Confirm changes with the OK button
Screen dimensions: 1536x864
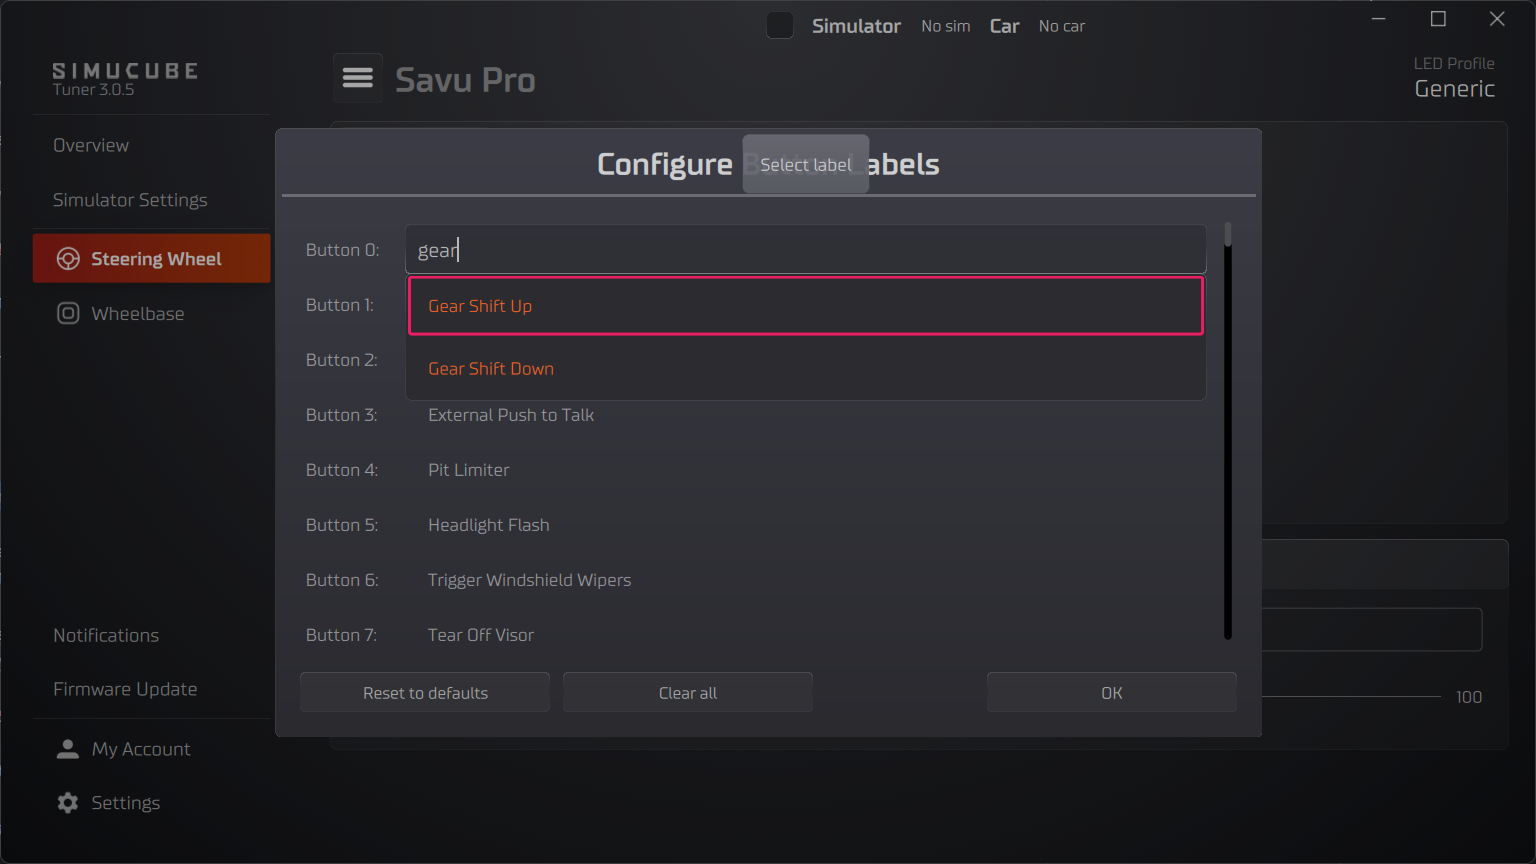(x=1111, y=692)
